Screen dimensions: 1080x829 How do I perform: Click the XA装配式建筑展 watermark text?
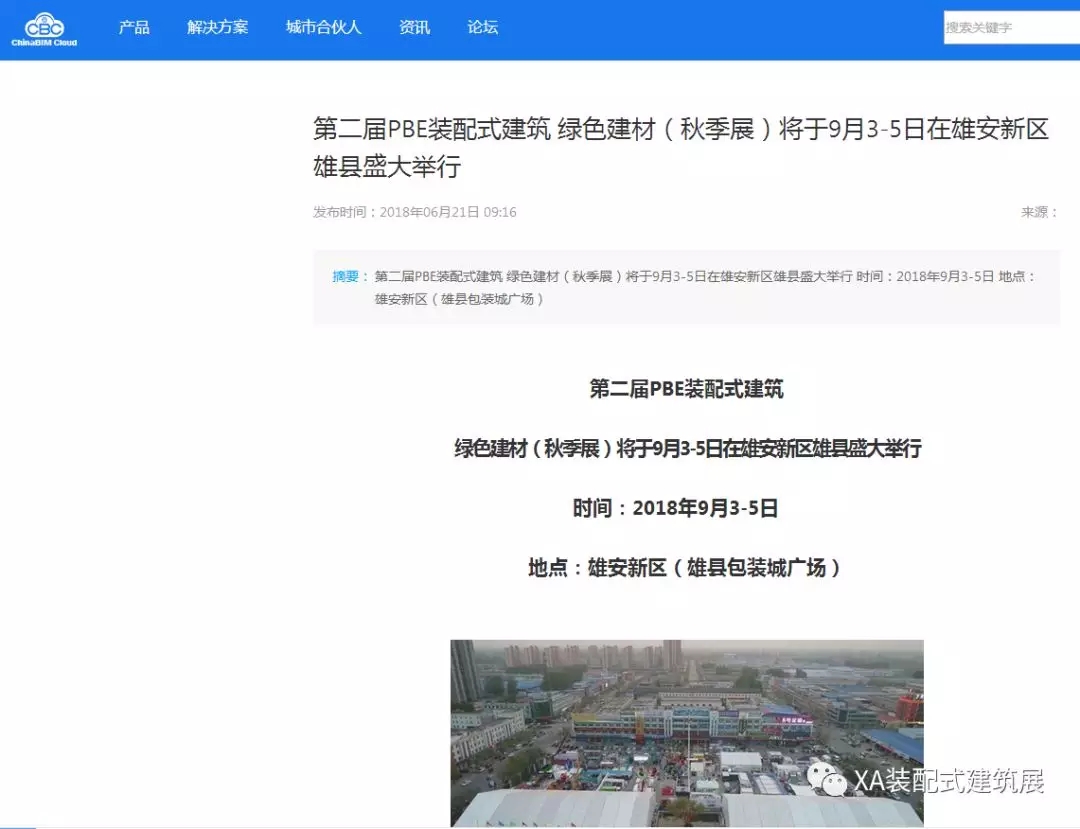(x=948, y=781)
